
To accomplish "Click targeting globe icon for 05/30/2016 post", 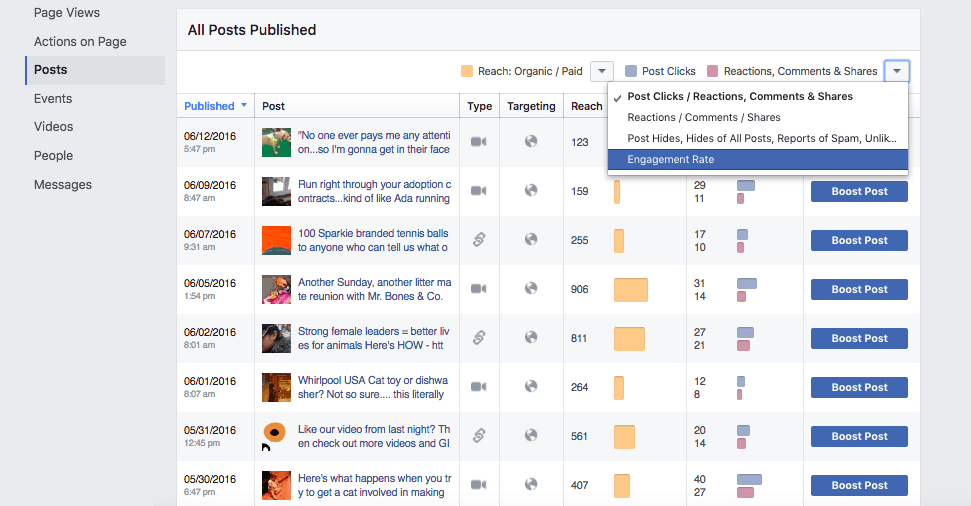I will click(531, 485).
